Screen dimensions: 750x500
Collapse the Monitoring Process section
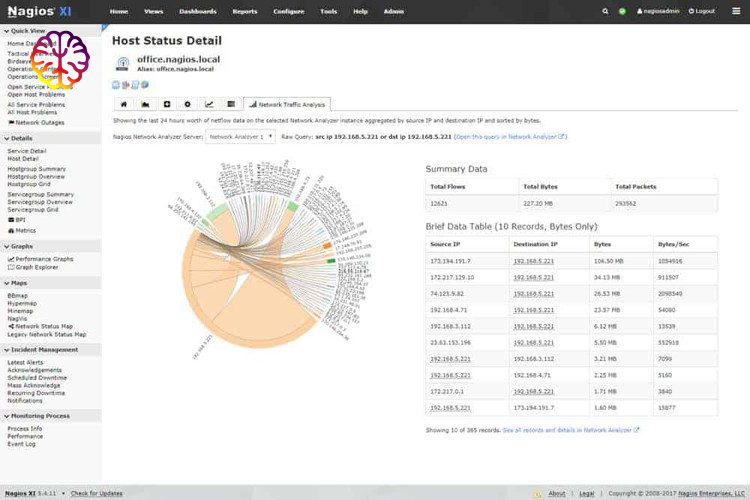36,416
